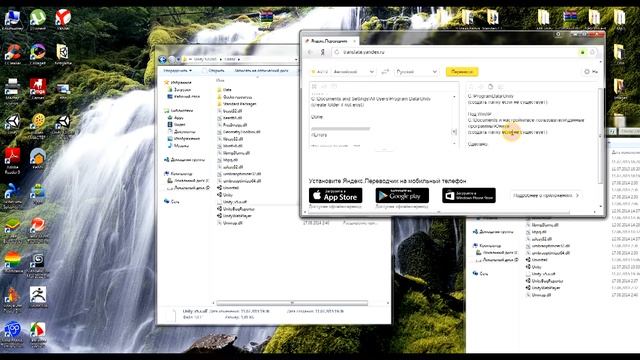The width and height of the screenshot is (640, 360).
Task: Open the Yandex browser desktop shortcut
Action: 63,19
